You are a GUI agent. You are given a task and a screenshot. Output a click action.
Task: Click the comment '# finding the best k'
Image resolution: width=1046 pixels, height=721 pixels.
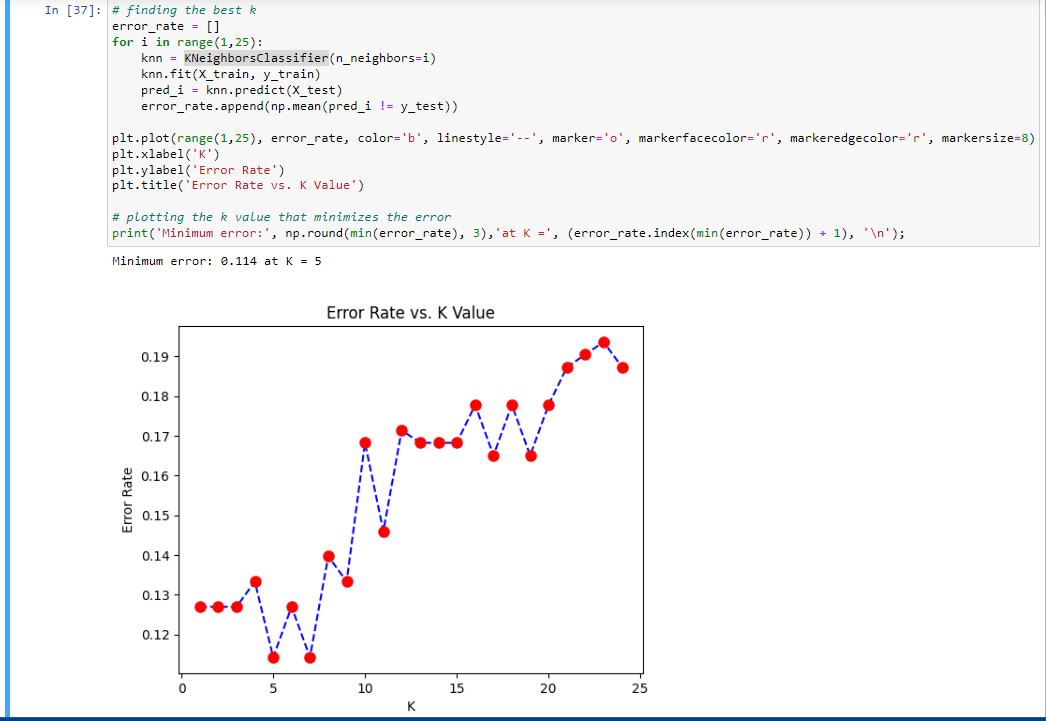185,10
